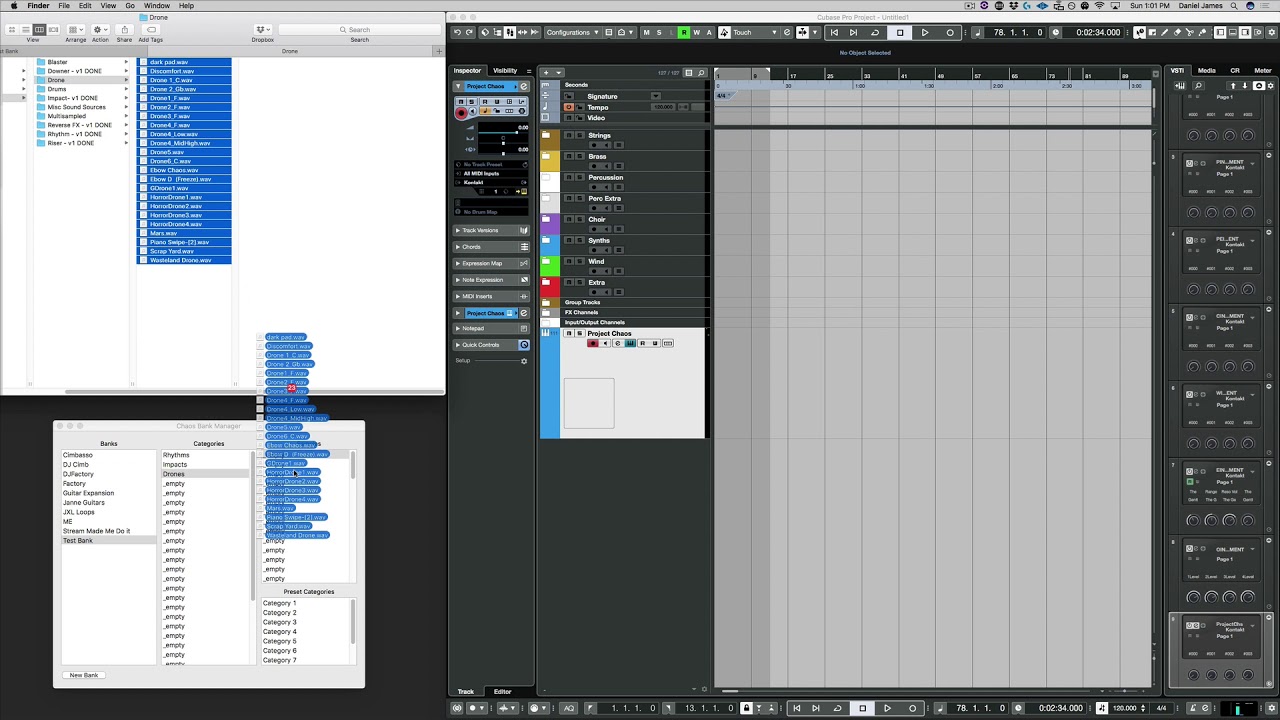Image resolution: width=1280 pixels, height=720 pixels.
Task: Click Stop button in top transport
Action: click(900, 32)
